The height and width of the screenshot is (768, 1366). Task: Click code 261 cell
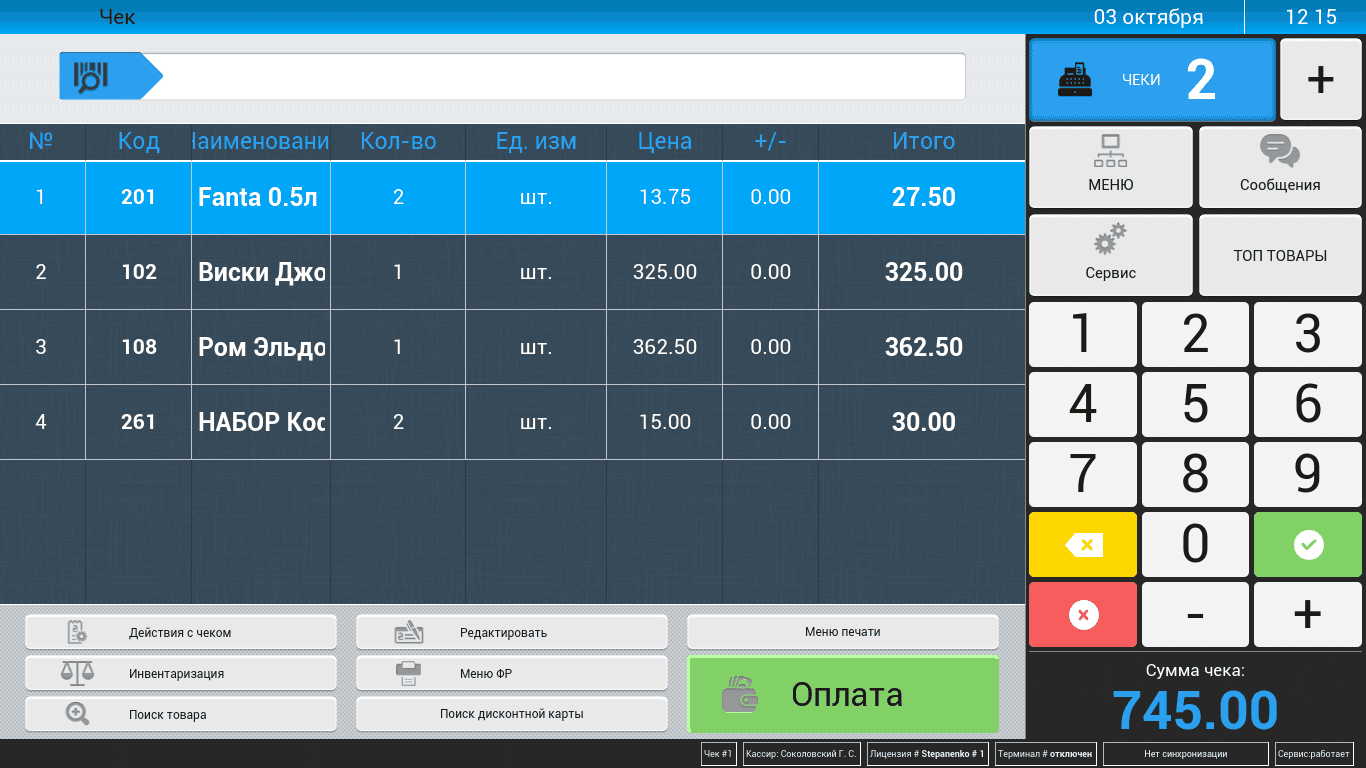(x=138, y=422)
